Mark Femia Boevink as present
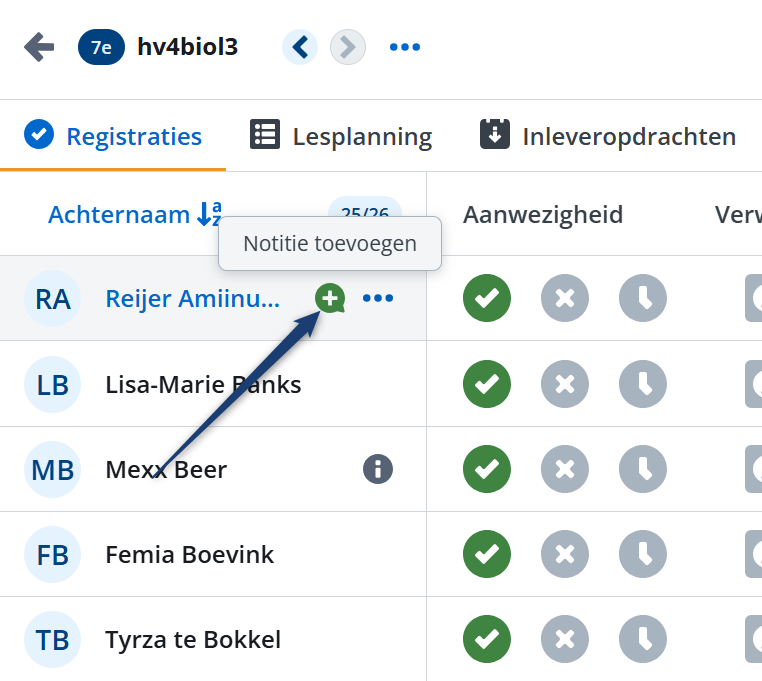This screenshot has width=762, height=681. point(487,554)
